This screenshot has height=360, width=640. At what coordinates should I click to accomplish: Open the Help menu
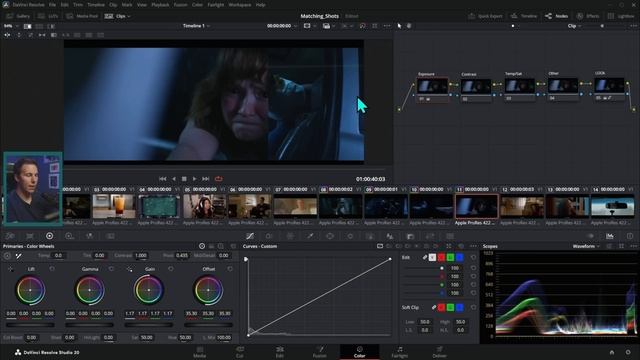coord(260,5)
